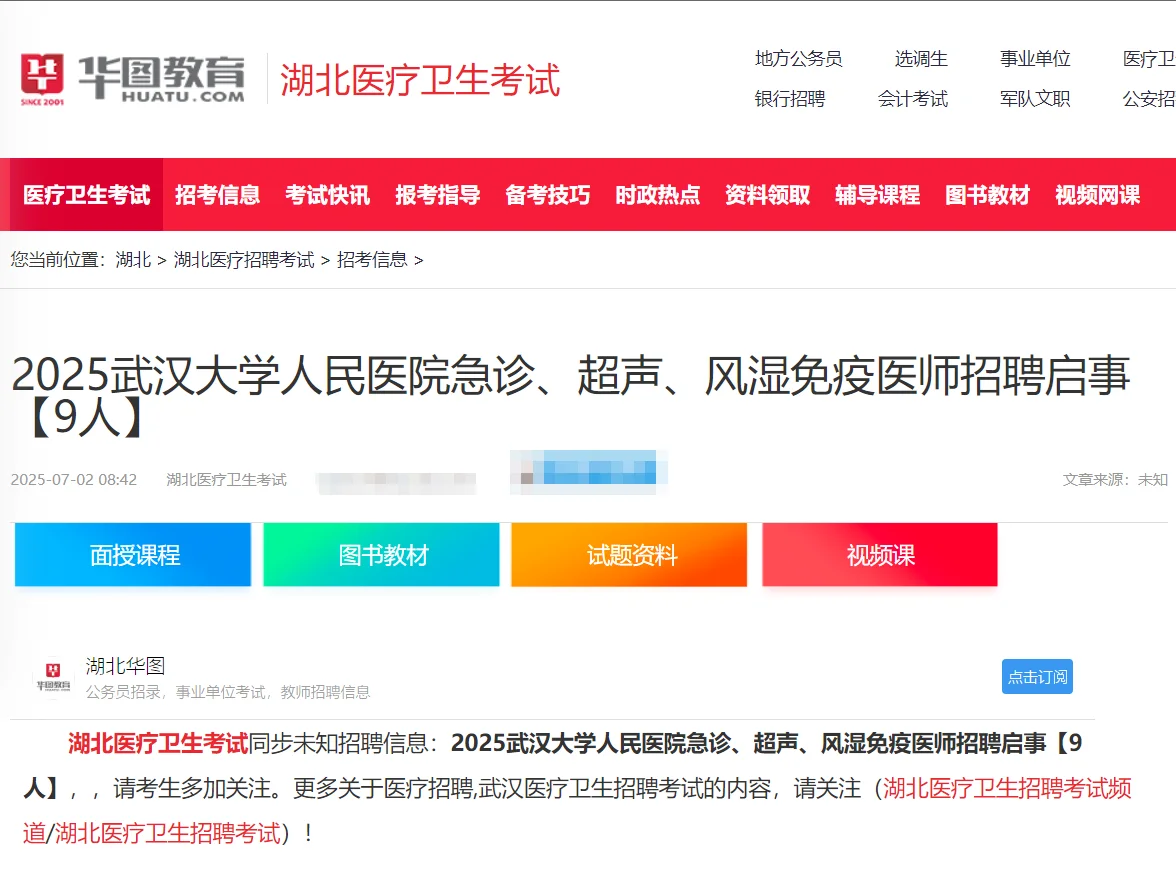Select 时政热点 nav item
Image resolution: width=1176 pixels, height=883 pixels.
coord(658,194)
